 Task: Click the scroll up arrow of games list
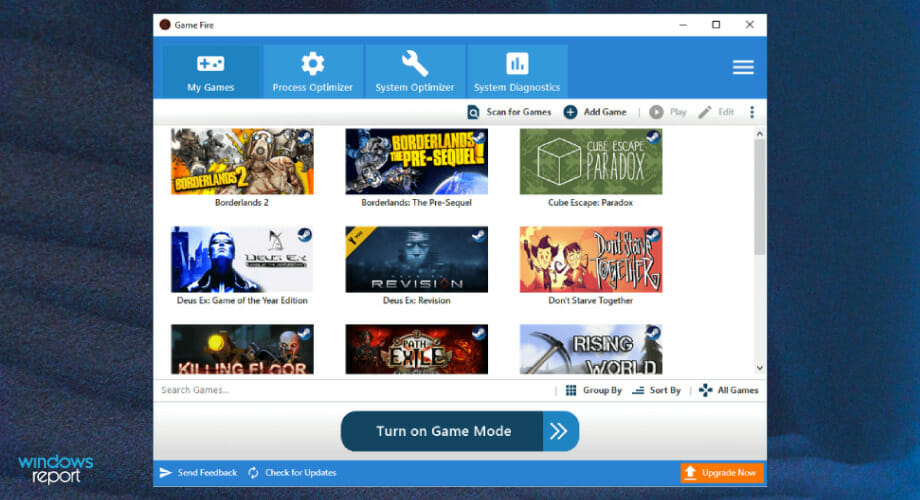(760, 134)
